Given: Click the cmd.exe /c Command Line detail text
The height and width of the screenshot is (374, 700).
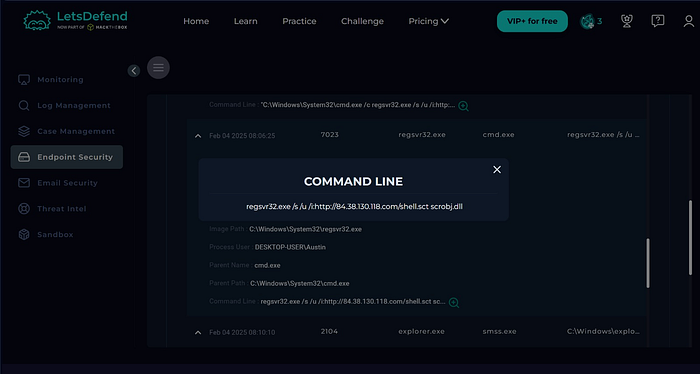Looking at the screenshot, I should point(358,105).
